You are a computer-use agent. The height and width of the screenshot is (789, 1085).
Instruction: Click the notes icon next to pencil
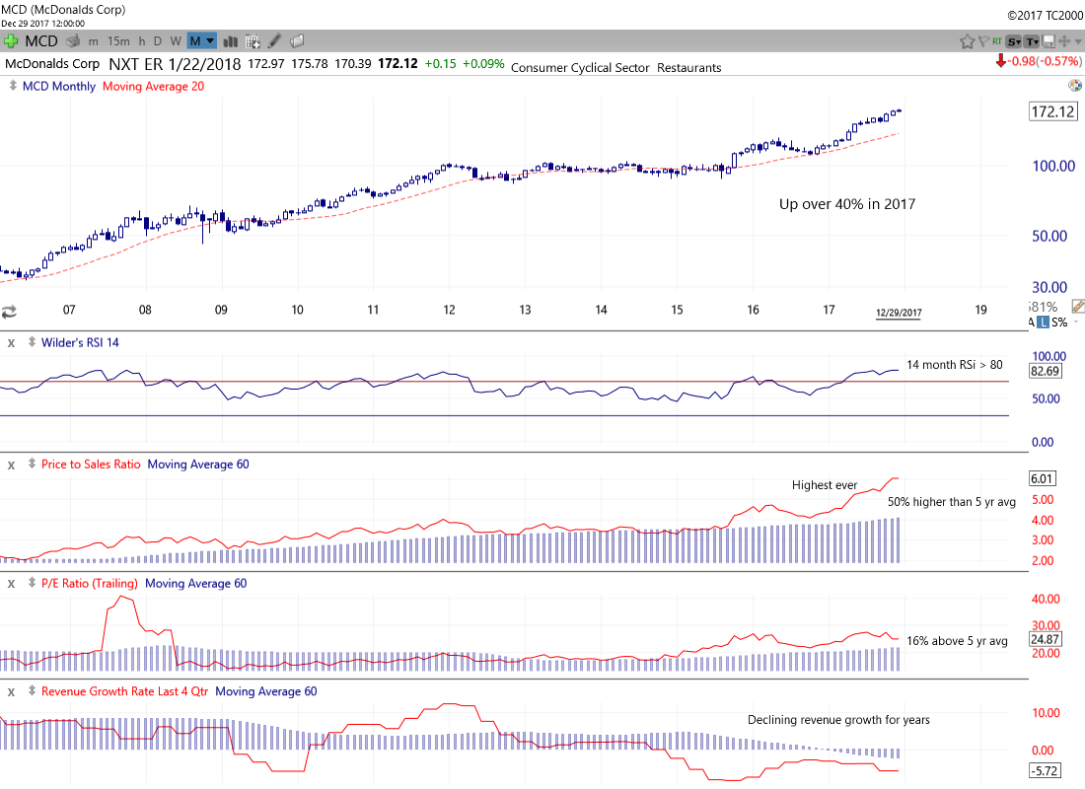tap(296, 41)
